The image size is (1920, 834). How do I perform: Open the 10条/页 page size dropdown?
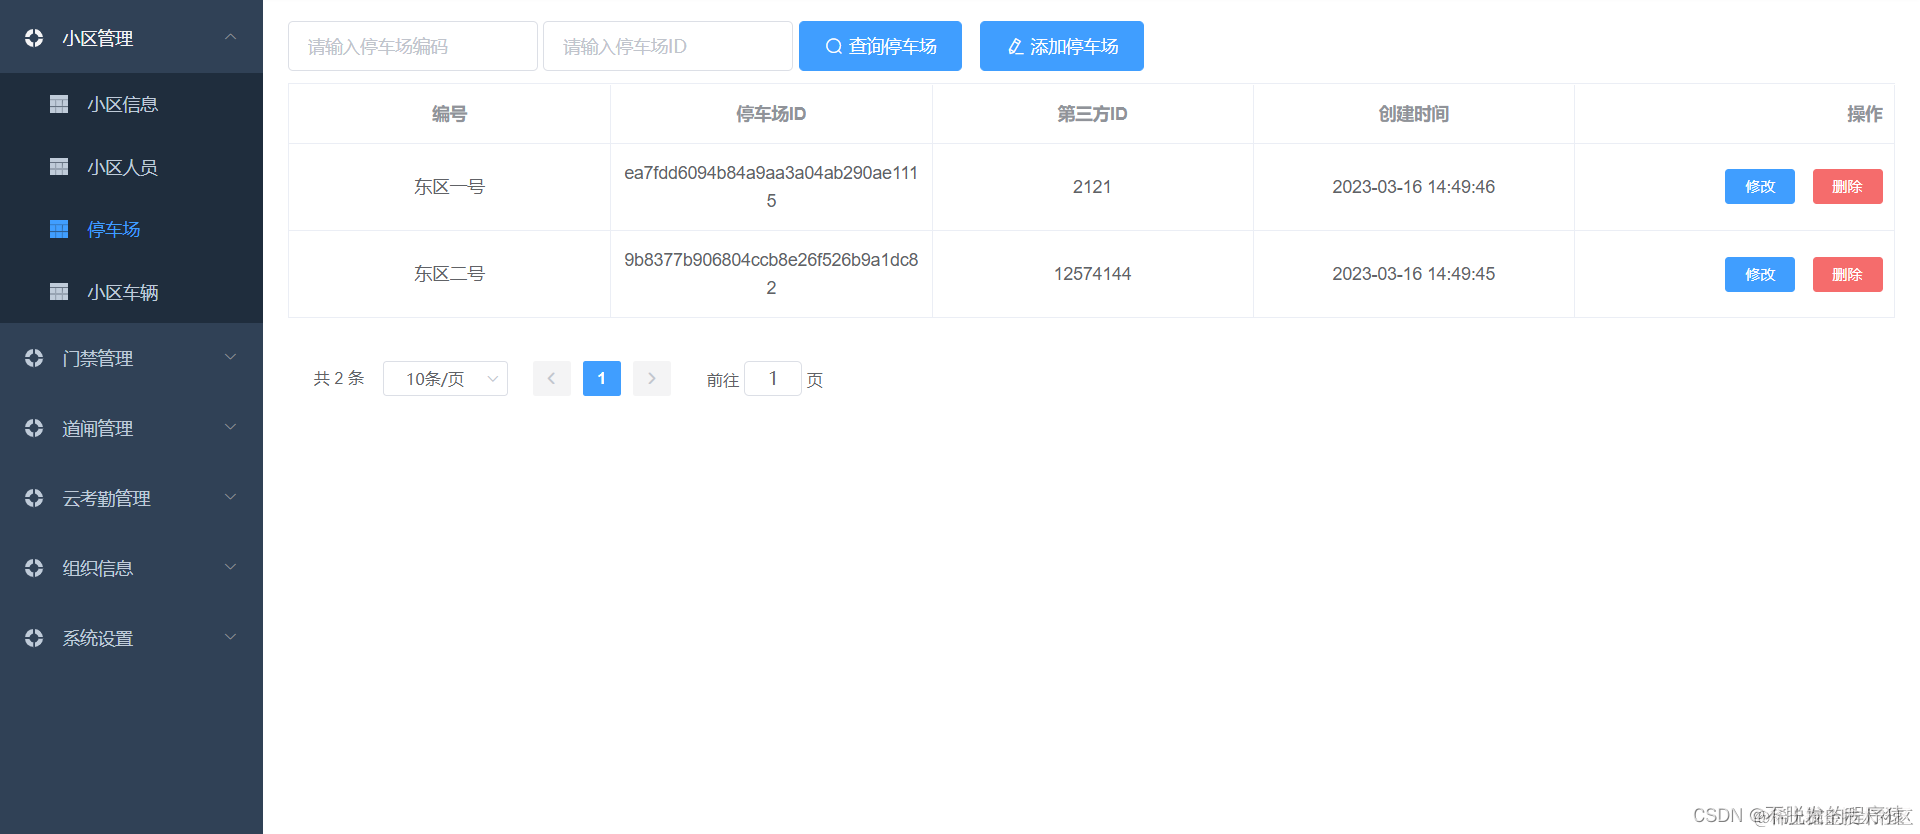445,378
